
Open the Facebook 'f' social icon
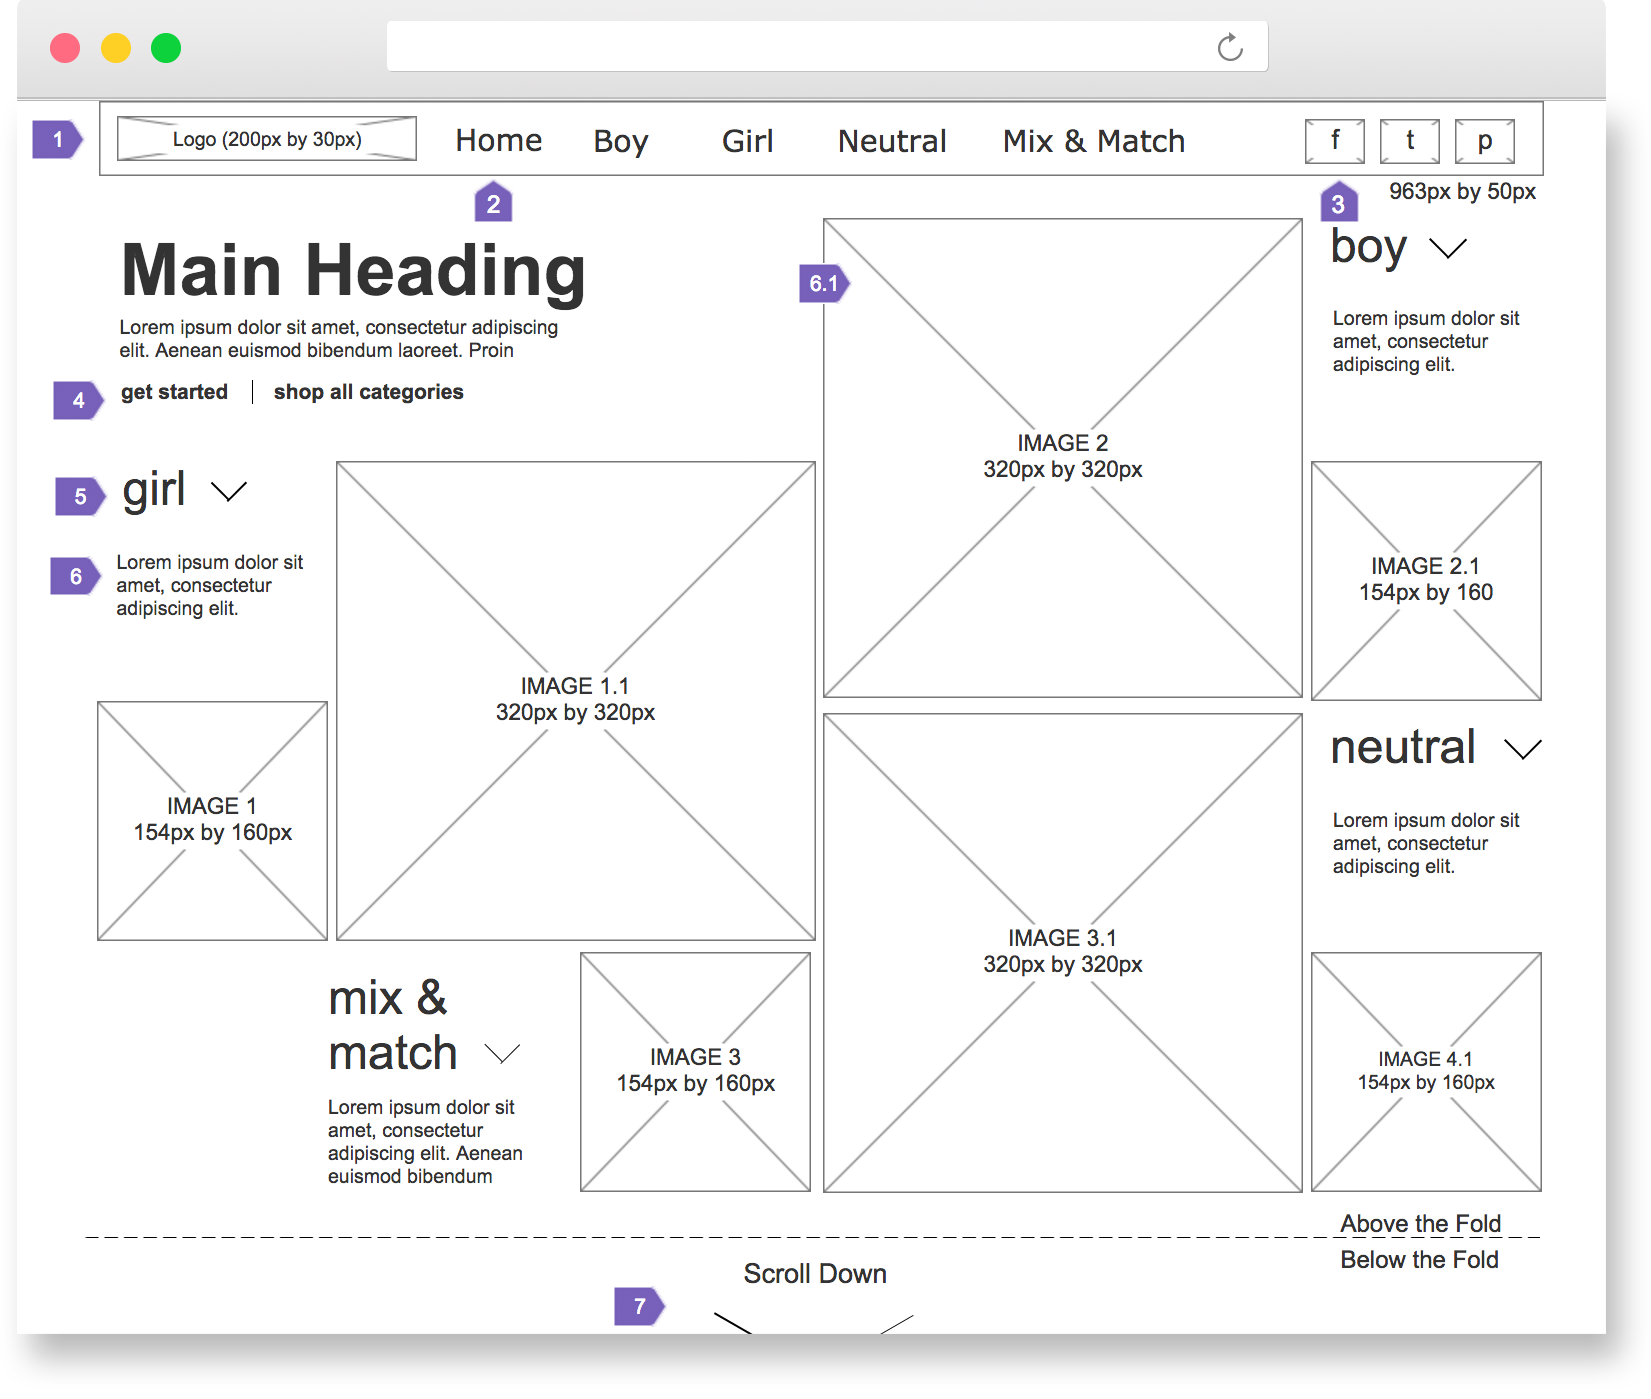[1335, 141]
